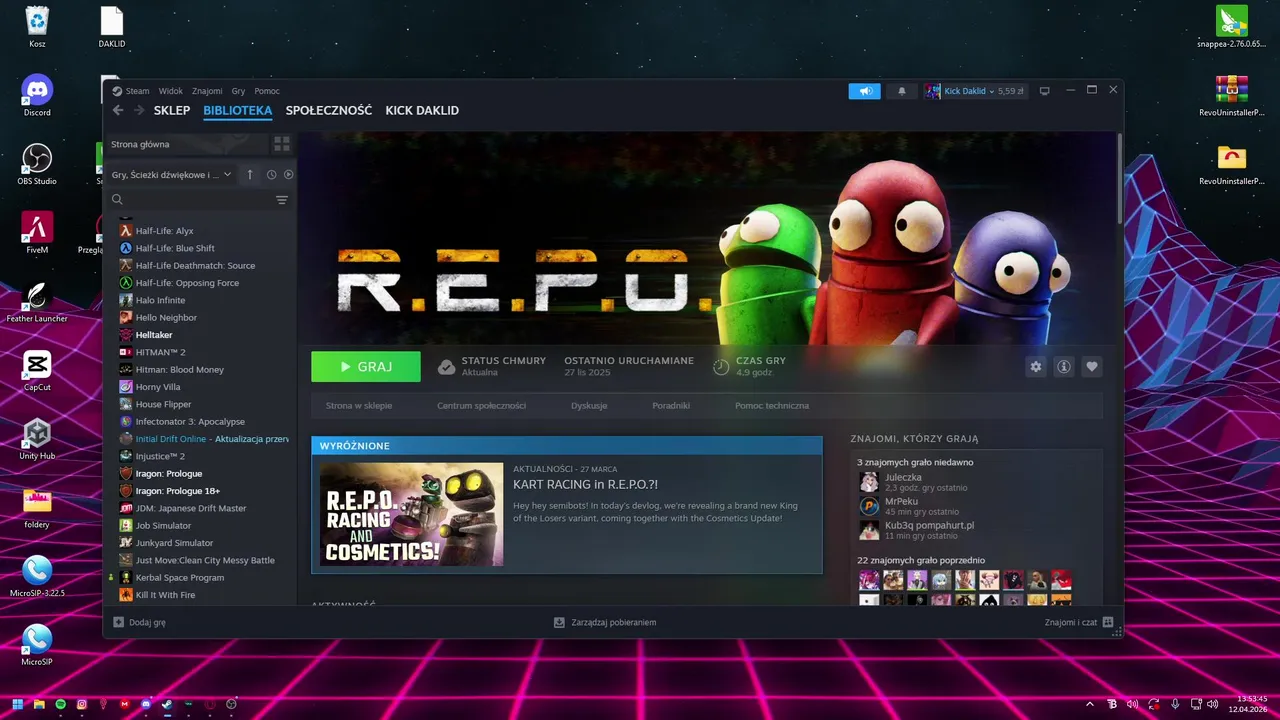
Task: Click the microphone icon in system tray
Action: (x=1175, y=704)
